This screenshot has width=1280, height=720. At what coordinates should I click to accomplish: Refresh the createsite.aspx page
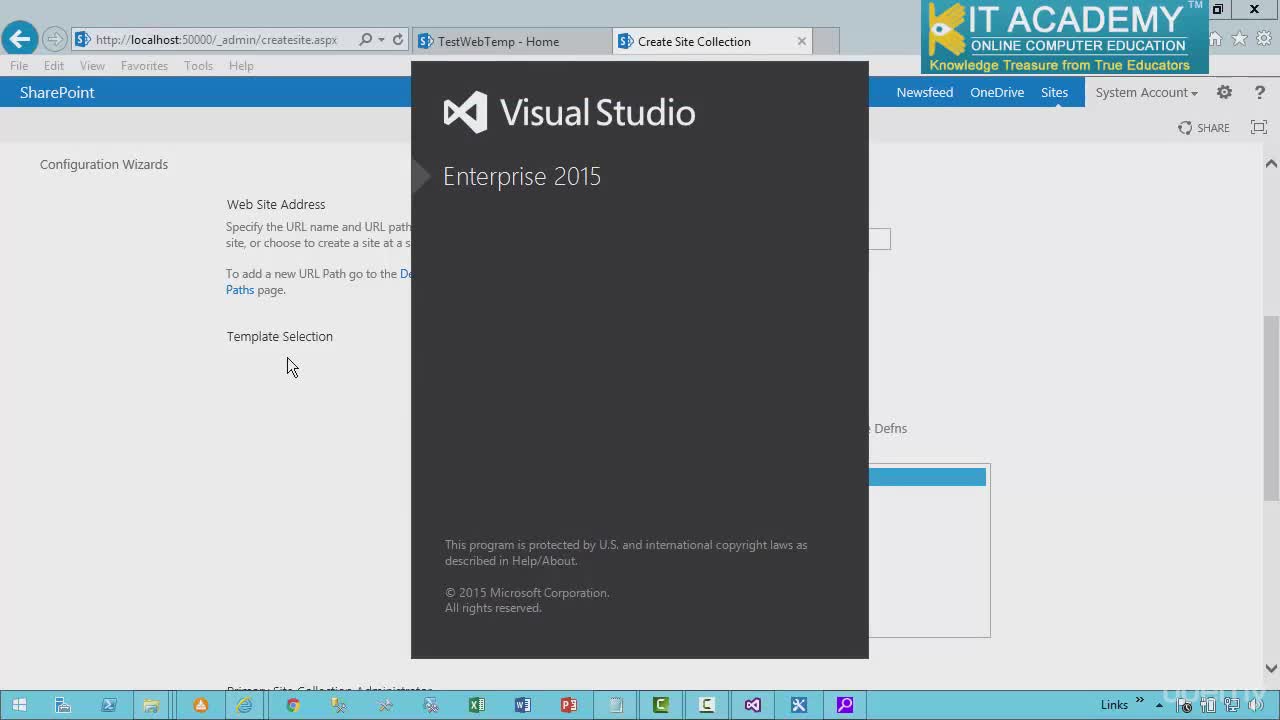(x=398, y=40)
